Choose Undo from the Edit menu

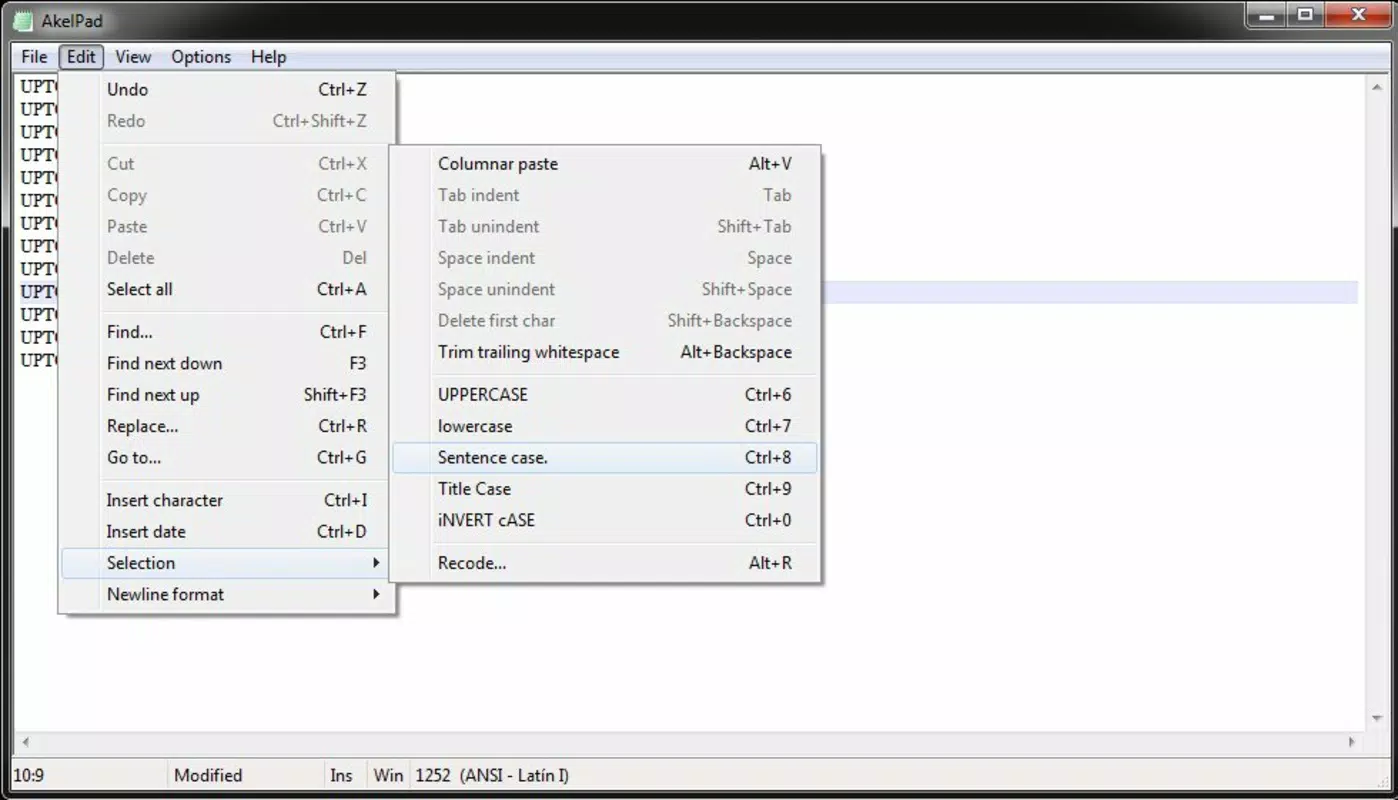(x=229, y=89)
